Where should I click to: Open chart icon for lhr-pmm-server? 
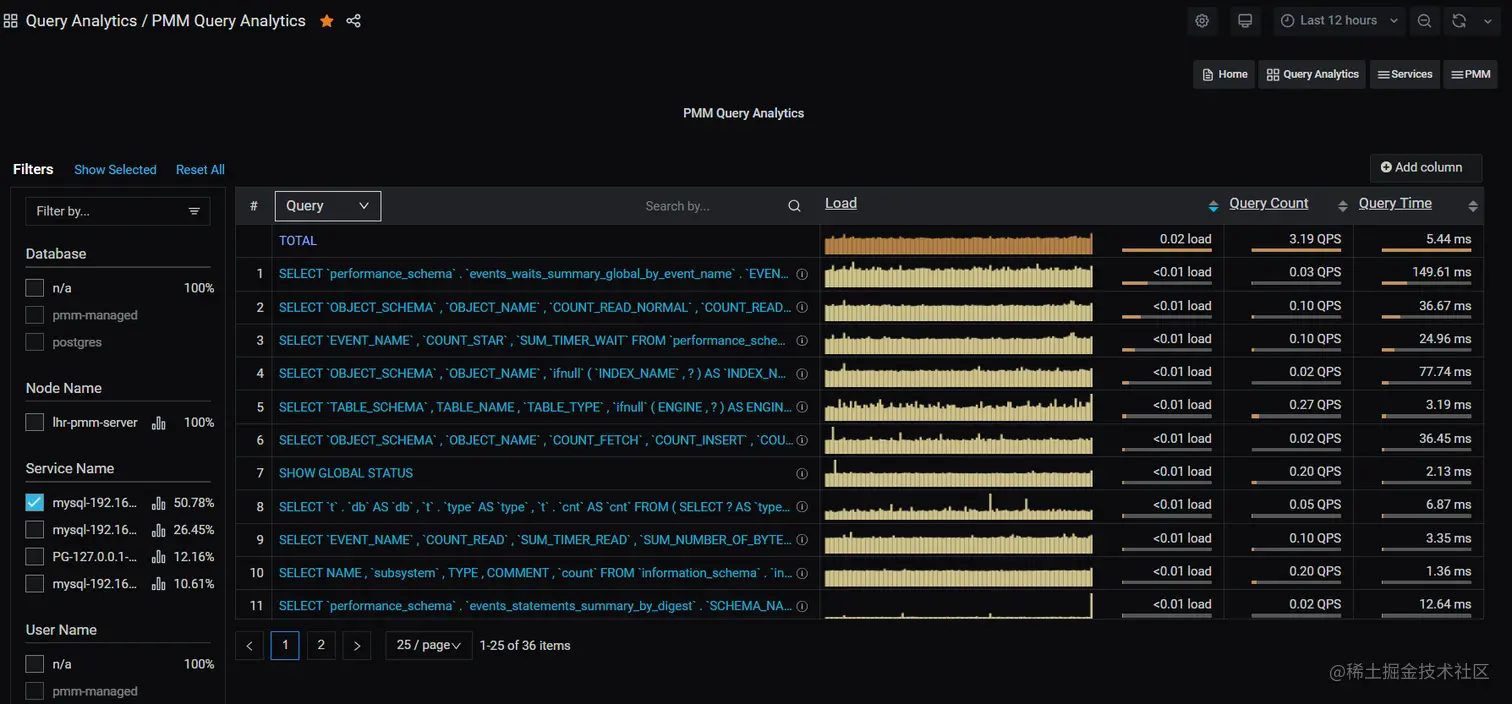[159, 423]
